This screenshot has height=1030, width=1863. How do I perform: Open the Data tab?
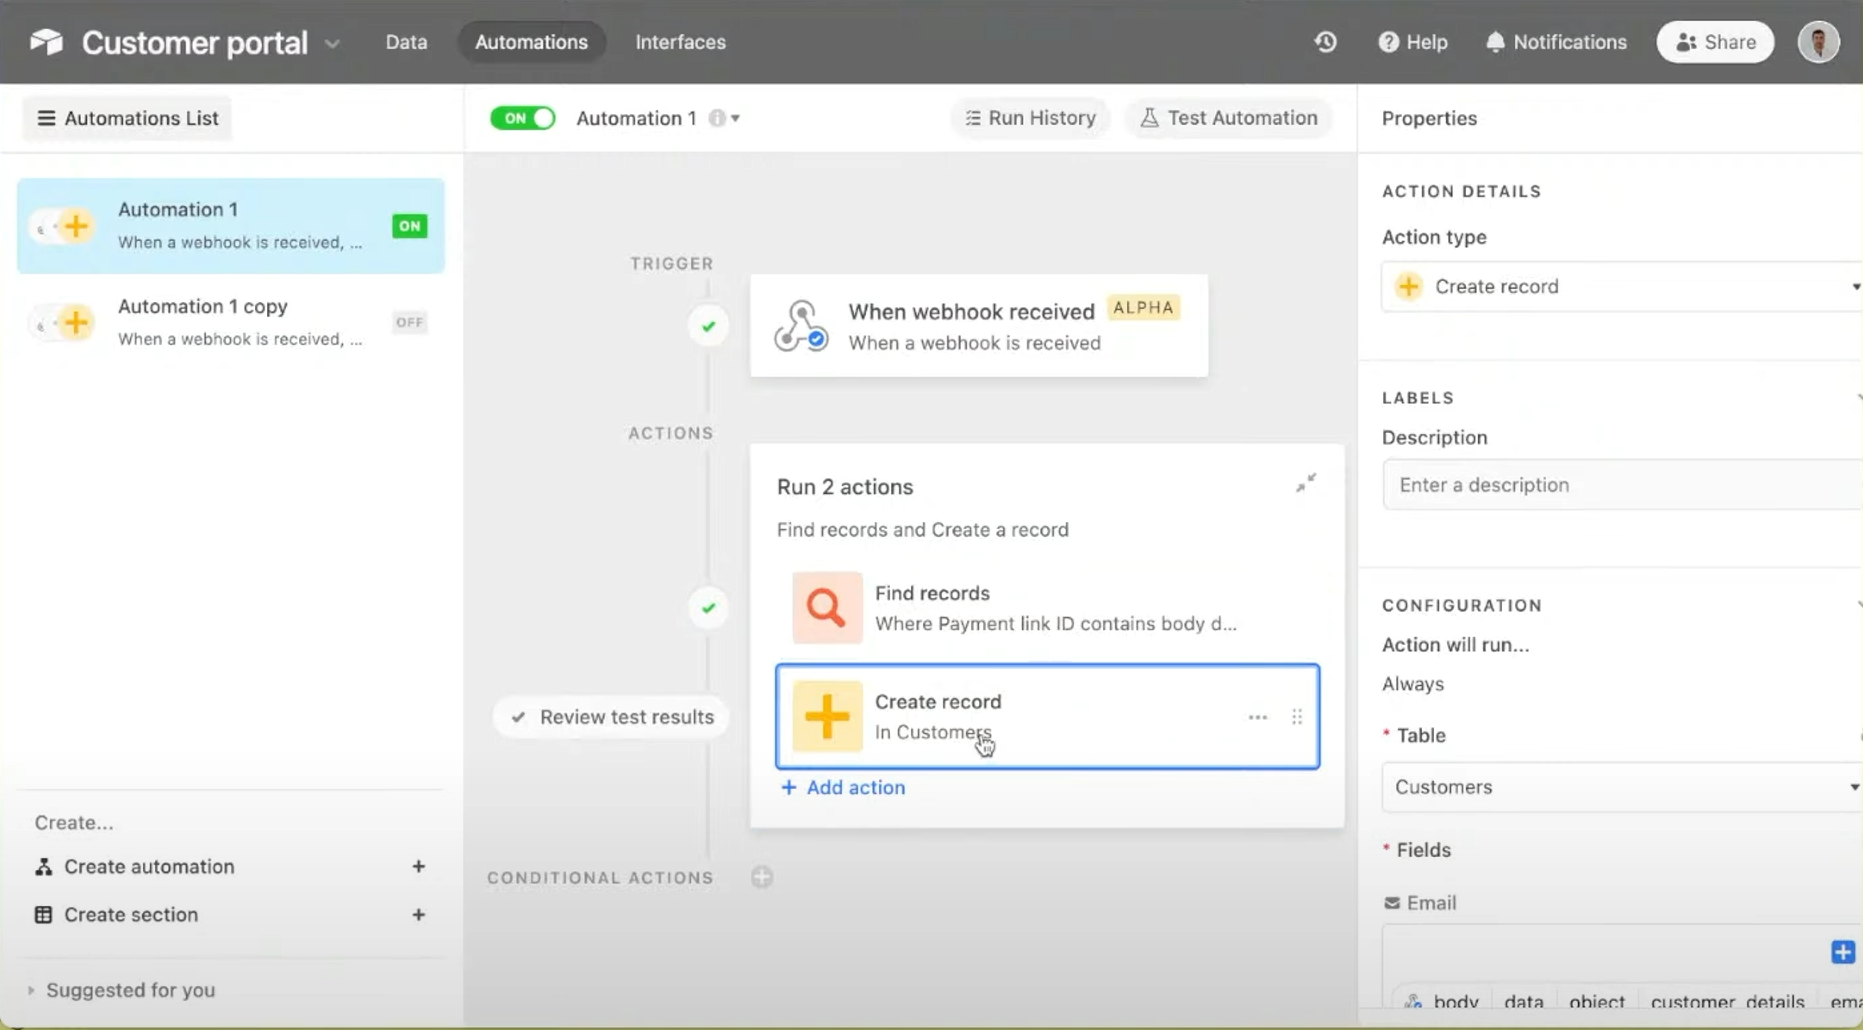[x=406, y=42]
